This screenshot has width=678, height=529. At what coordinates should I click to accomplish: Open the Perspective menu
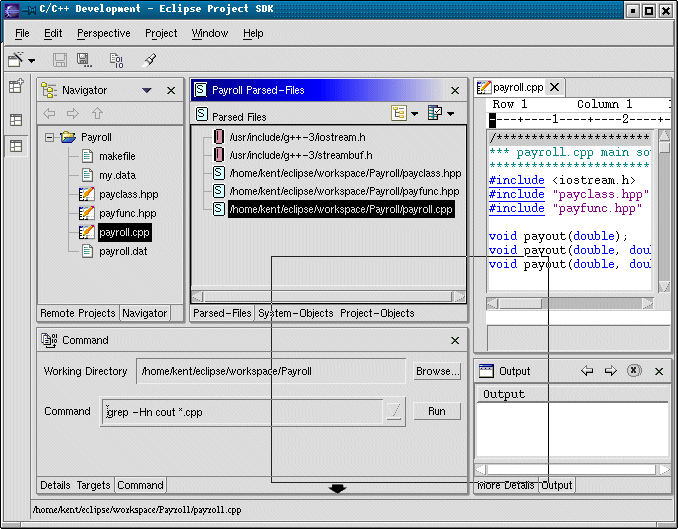click(x=103, y=33)
